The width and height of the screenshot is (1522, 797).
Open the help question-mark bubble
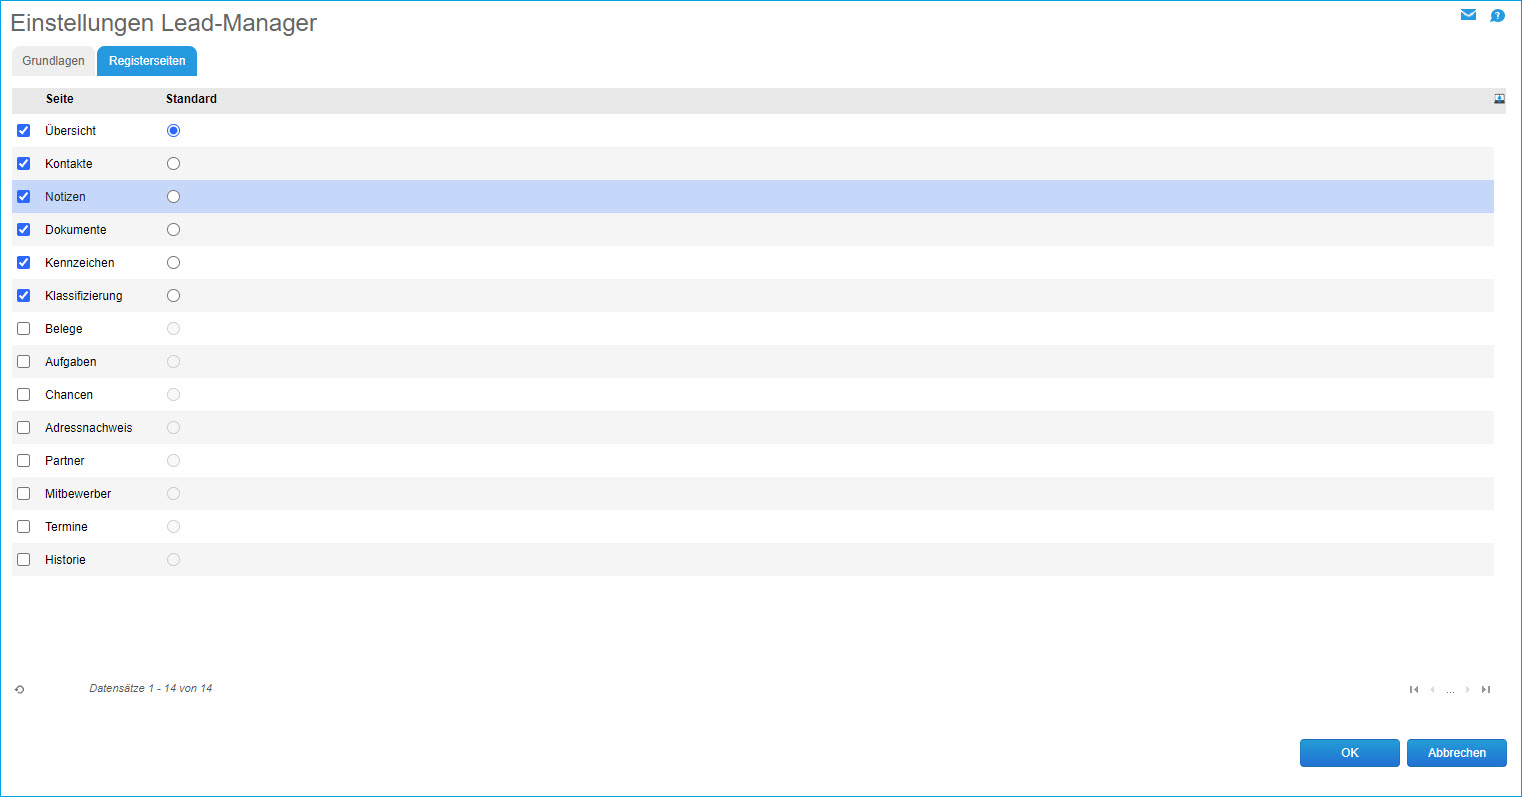(1497, 16)
